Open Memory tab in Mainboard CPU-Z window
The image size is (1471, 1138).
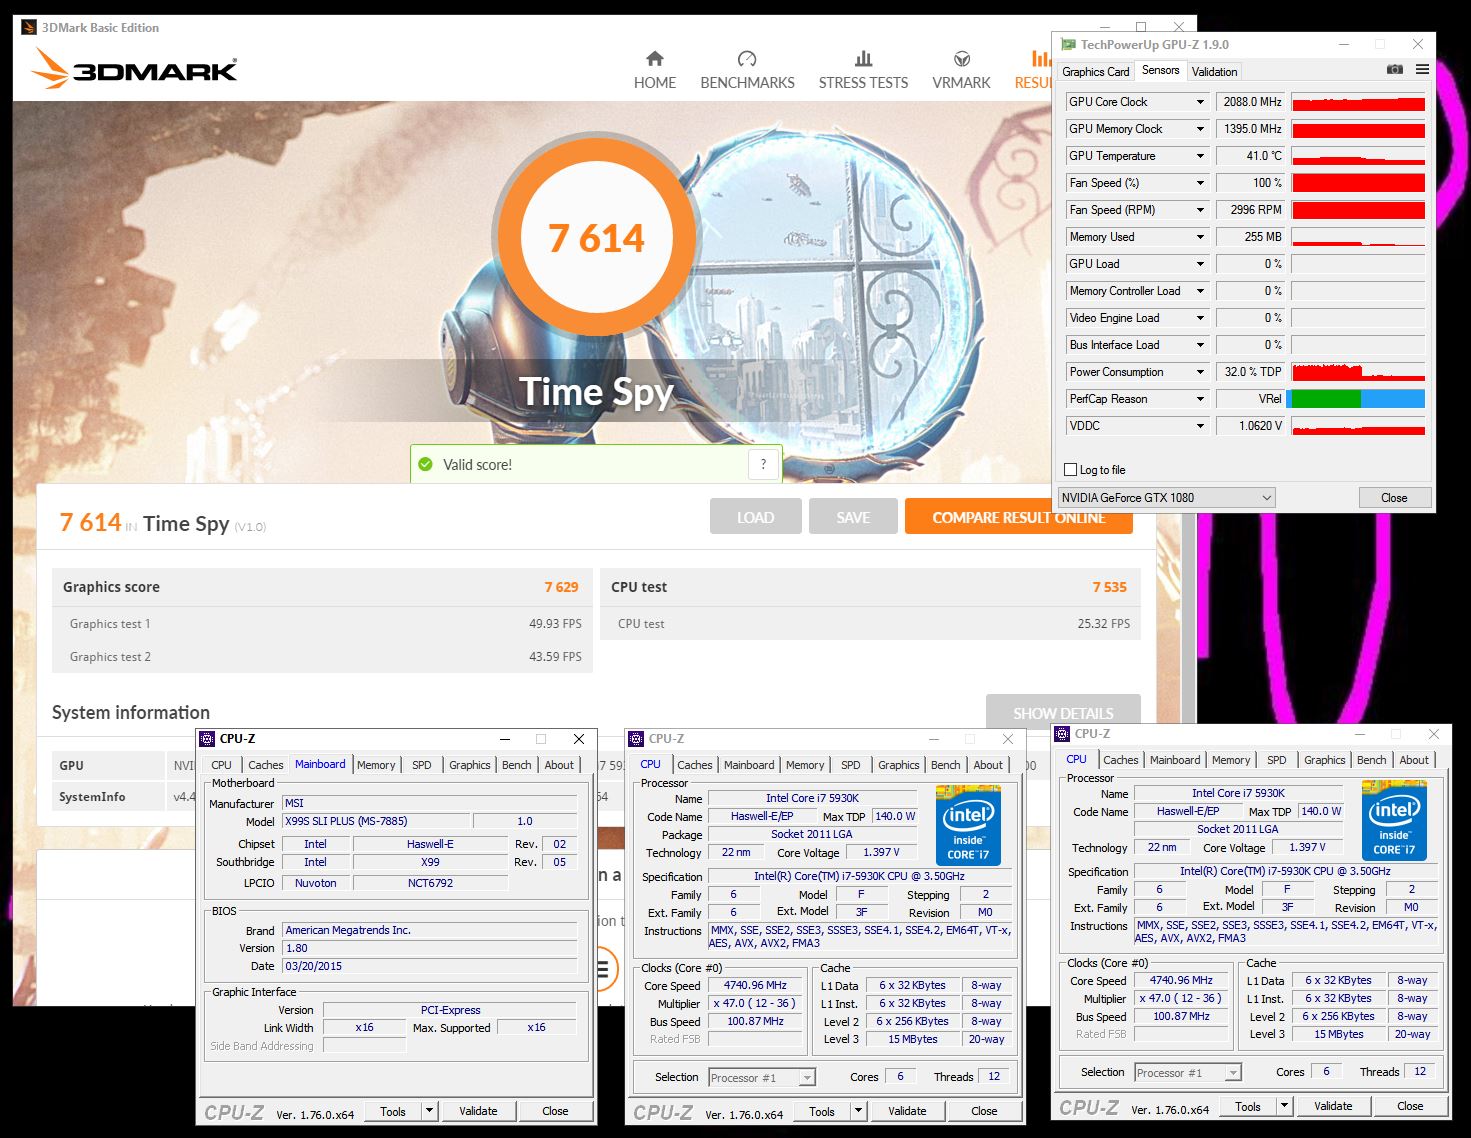click(x=376, y=765)
